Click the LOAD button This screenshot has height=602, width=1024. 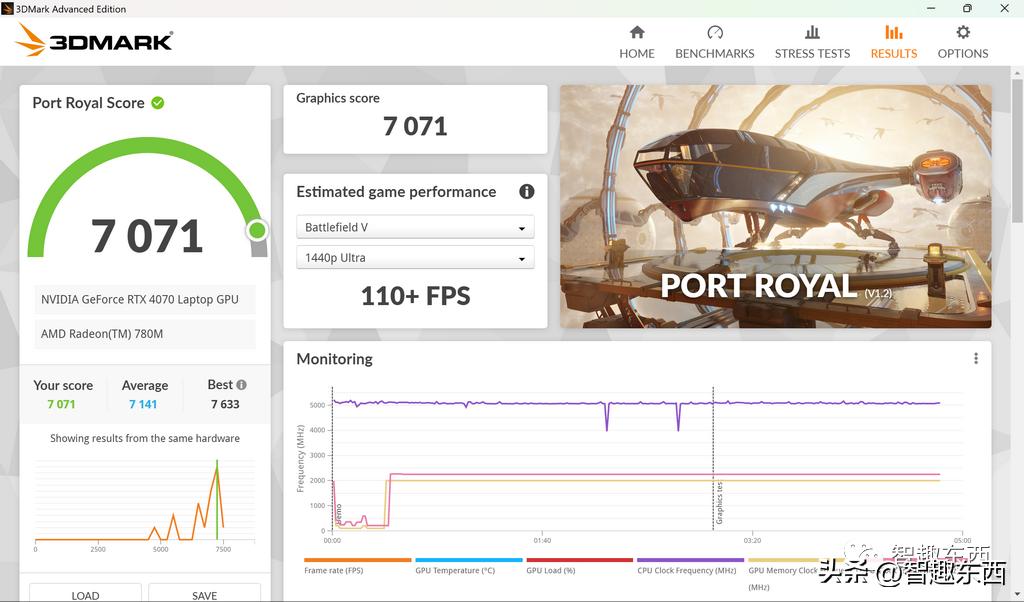[85, 594]
